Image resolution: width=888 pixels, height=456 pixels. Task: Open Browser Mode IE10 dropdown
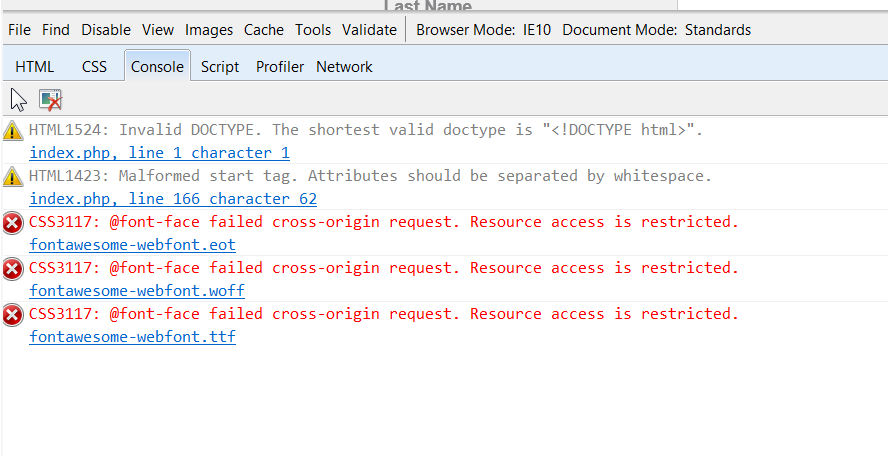point(484,29)
